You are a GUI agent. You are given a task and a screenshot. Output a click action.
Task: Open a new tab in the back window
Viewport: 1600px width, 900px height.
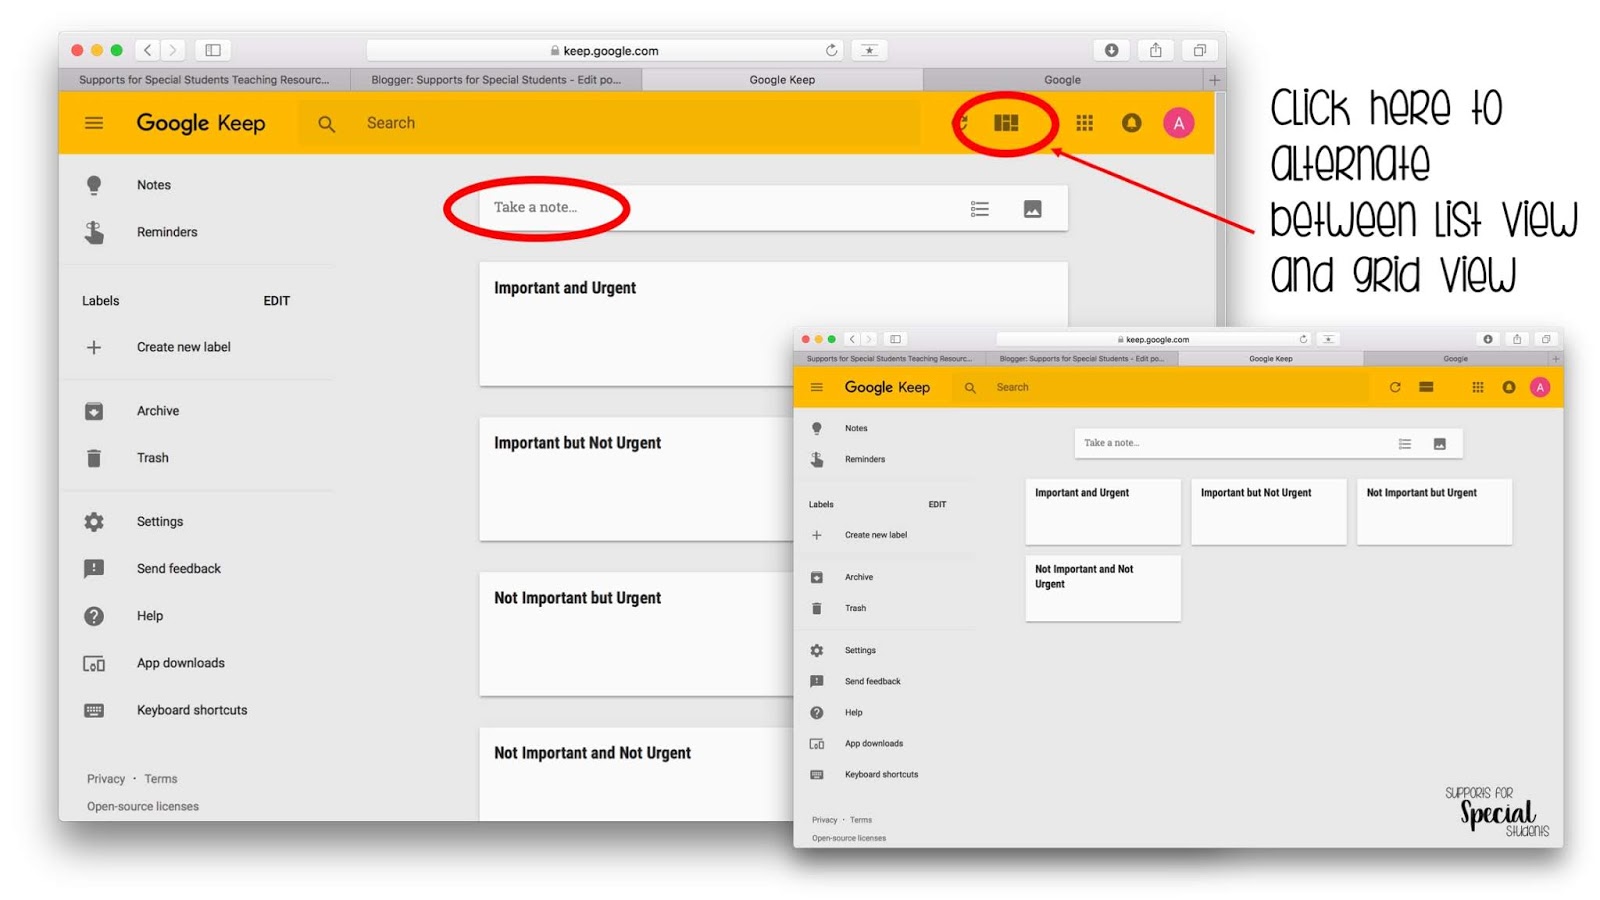[1214, 80]
